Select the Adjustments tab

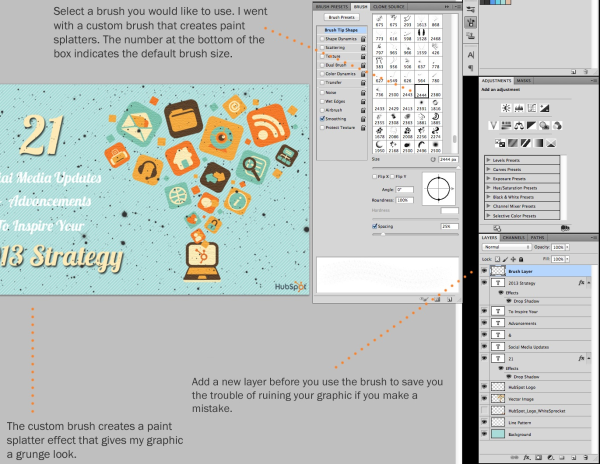click(x=496, y=81)
